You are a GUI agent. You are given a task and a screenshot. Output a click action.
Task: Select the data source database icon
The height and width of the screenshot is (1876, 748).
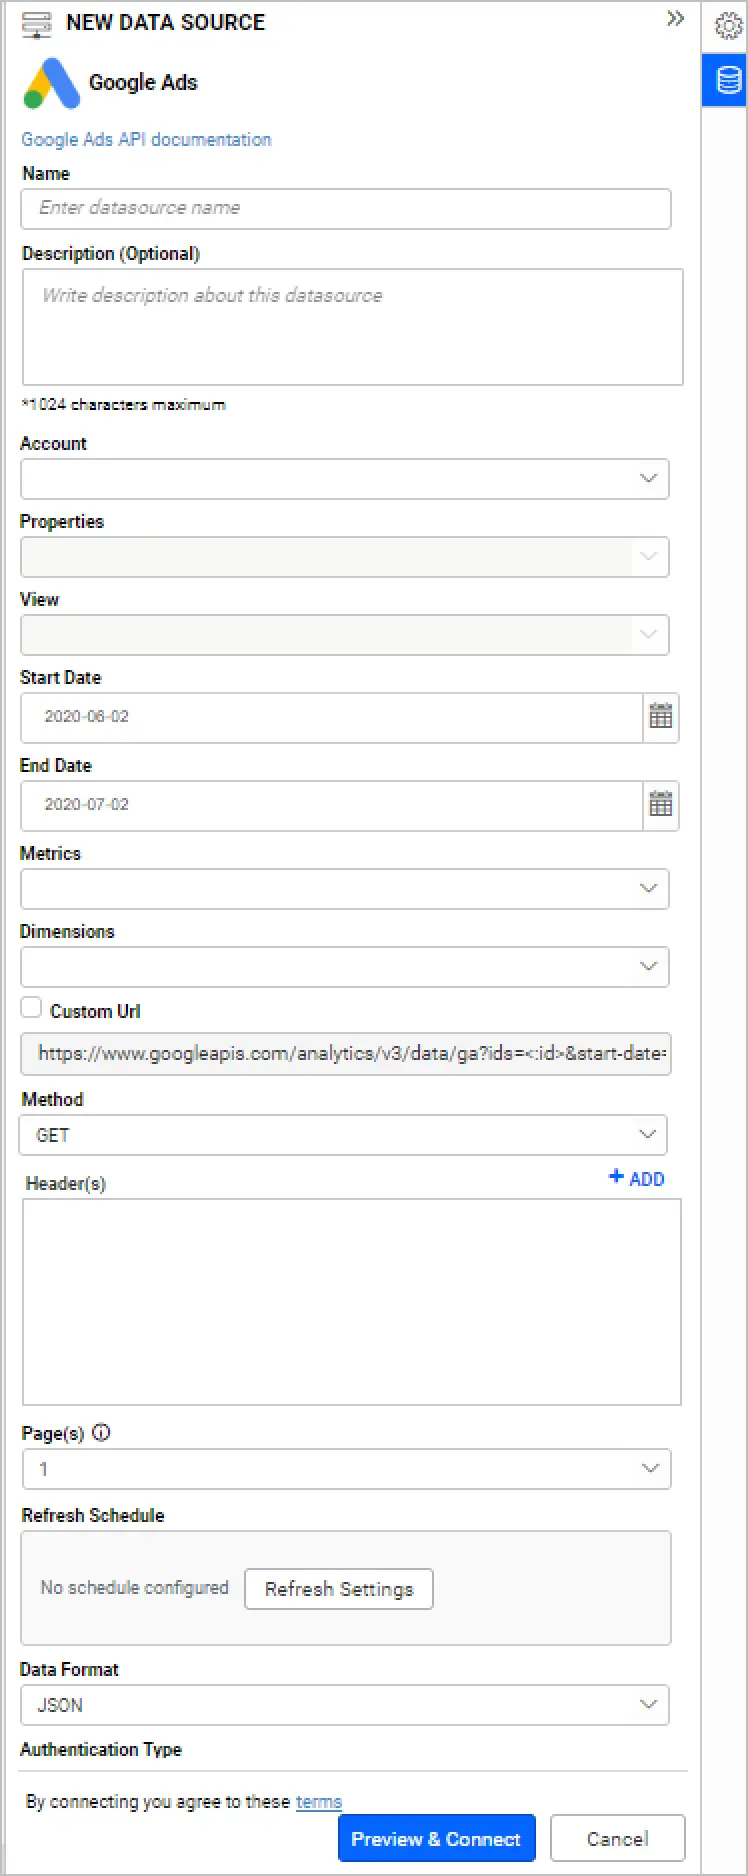(x=728, y=80)
